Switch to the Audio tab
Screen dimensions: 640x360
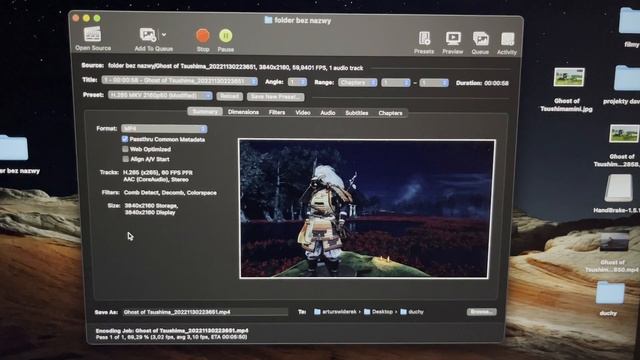coord(328,113)
